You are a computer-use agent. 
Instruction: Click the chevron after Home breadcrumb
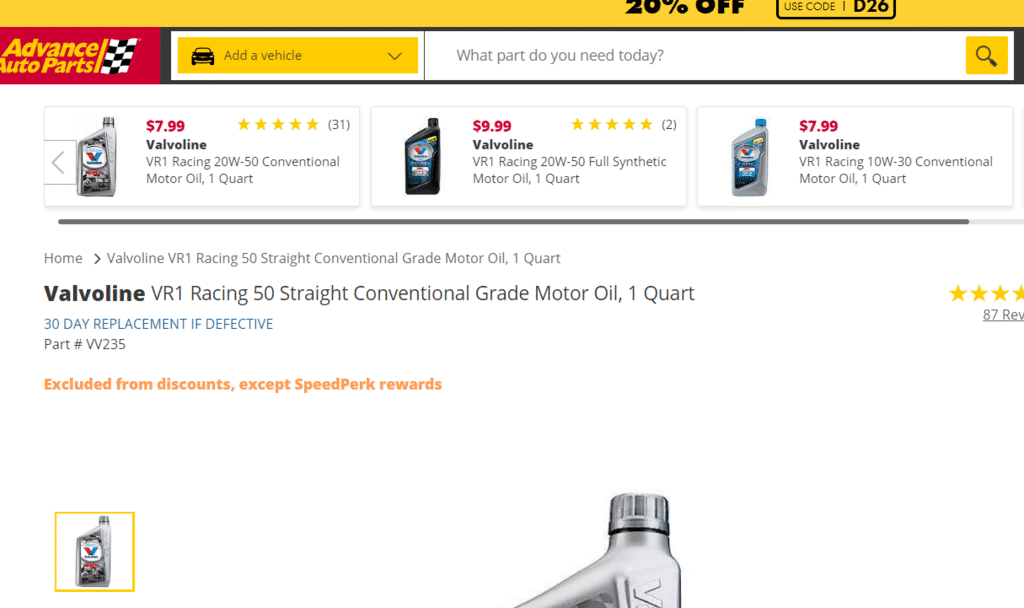pyautogui.click(x=97, y=259)
